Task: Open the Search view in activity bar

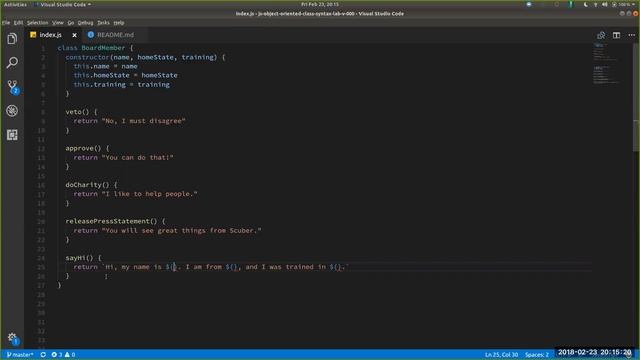Action: point(12,62)
